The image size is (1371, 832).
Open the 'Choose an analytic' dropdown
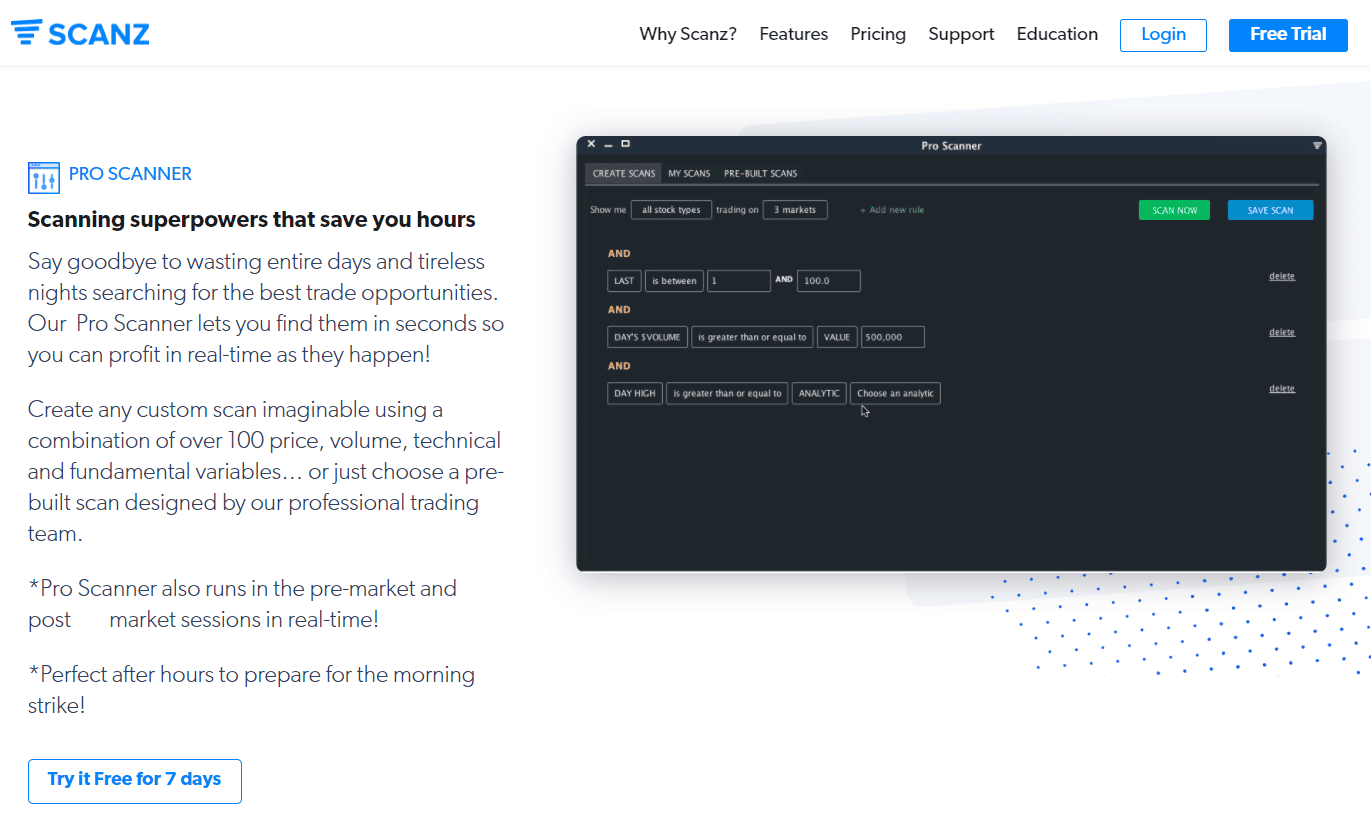point(895,394)
